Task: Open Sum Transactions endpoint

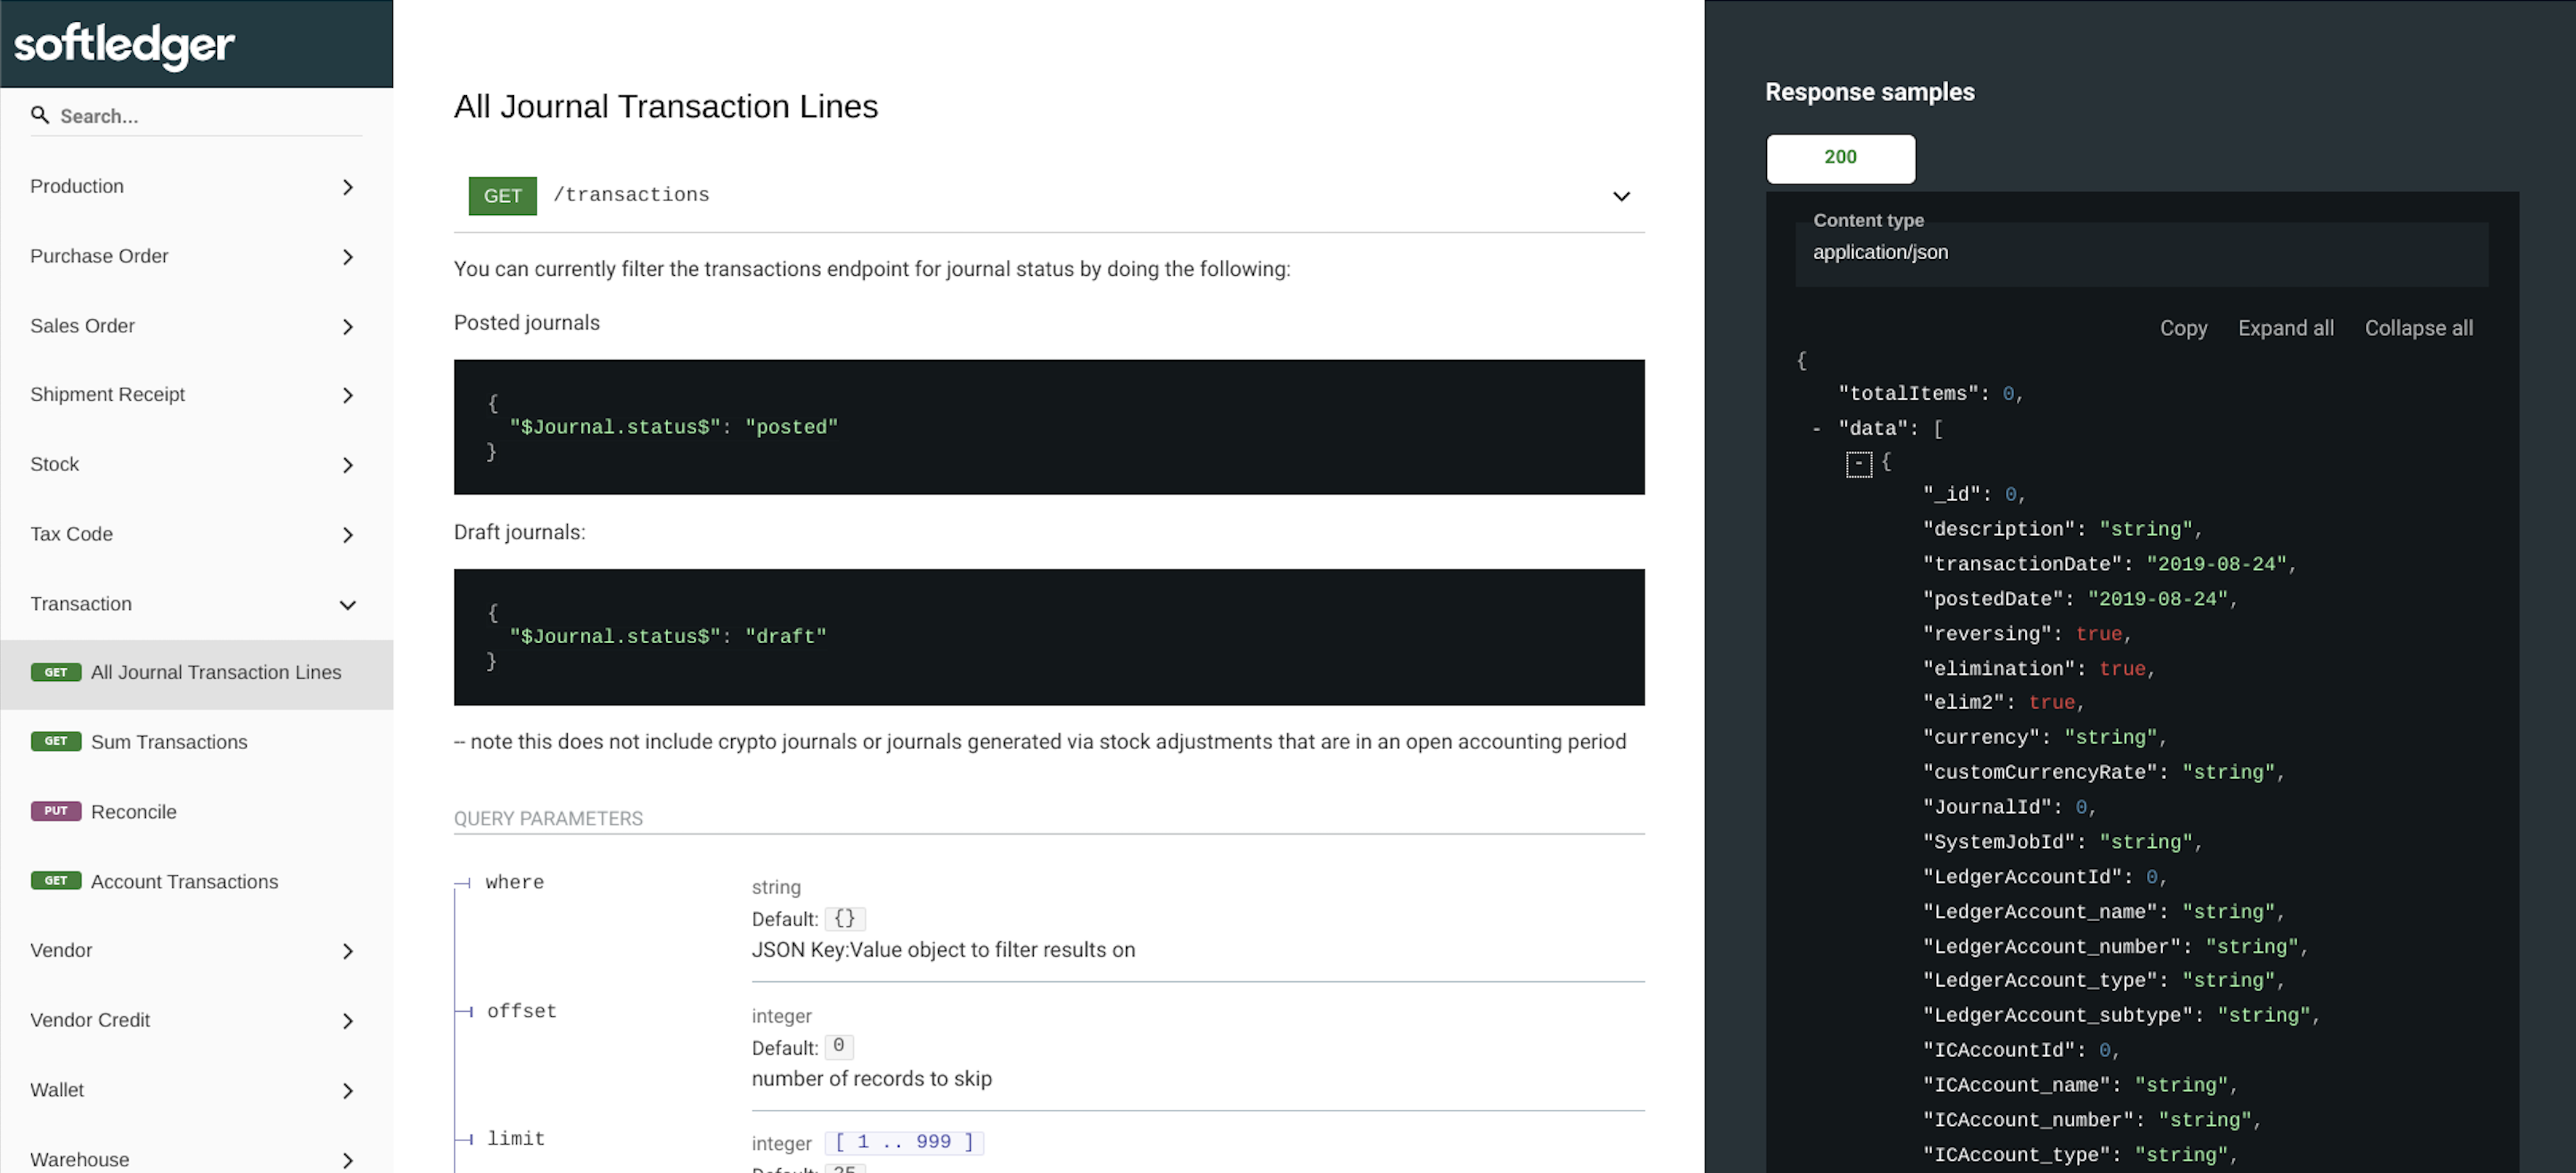Action: (x=169, y=742)
